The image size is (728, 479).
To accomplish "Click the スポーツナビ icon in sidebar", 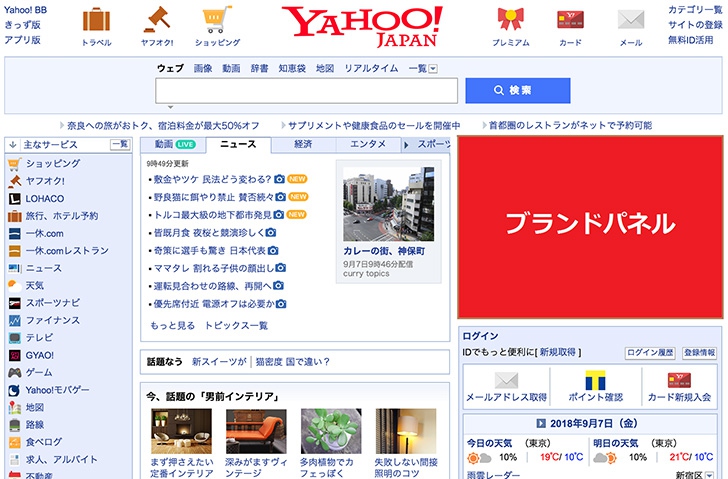I will tap(14, 303).
